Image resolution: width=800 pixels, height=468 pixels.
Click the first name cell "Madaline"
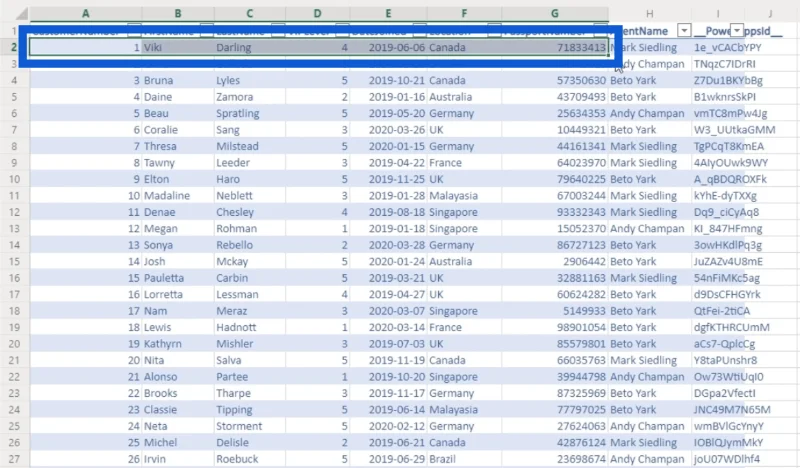click(x=178, y=195)
